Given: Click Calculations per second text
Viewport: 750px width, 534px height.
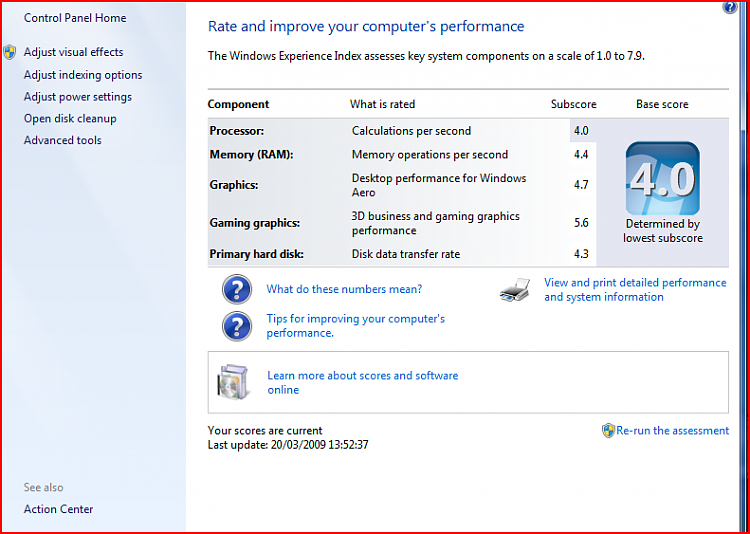Looking at the screenshot, I should tap(411, 131).
